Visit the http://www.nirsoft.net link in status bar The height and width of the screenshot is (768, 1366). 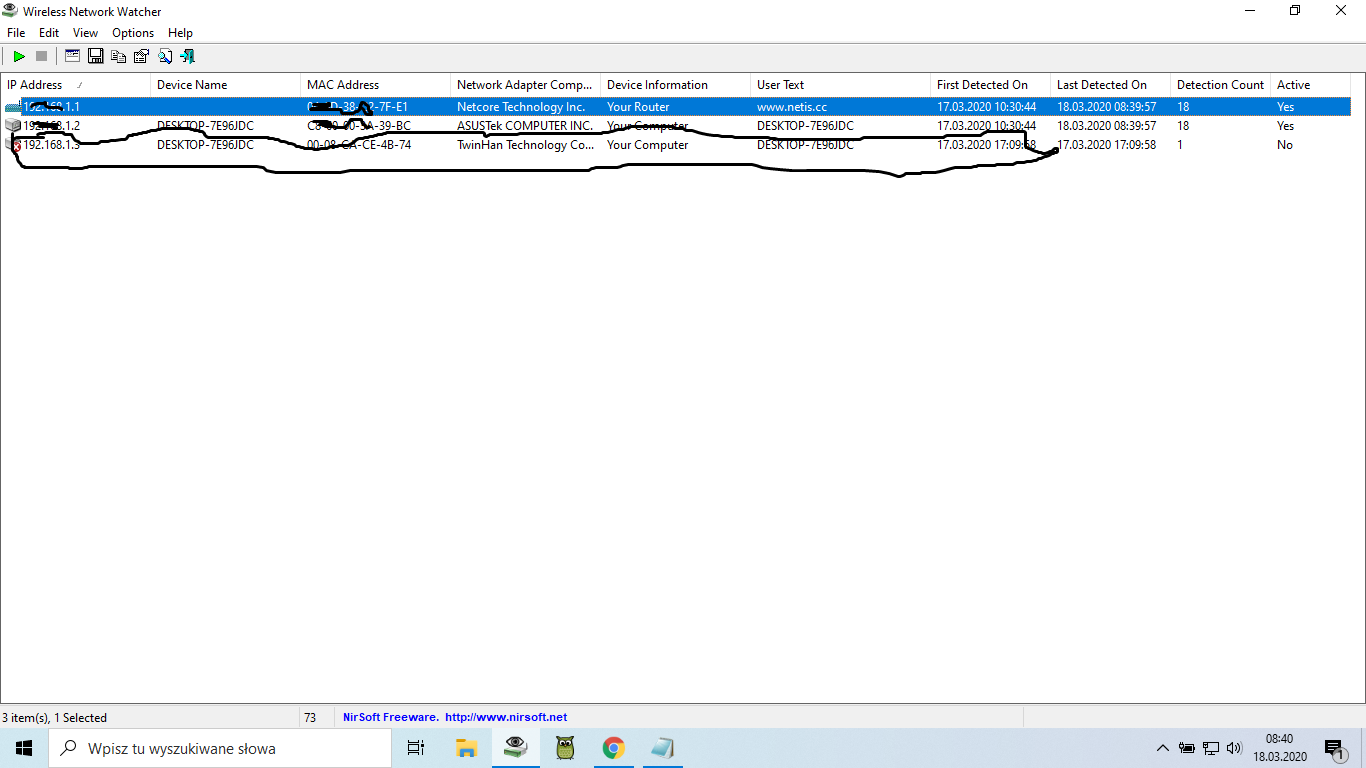pos(506,717)
